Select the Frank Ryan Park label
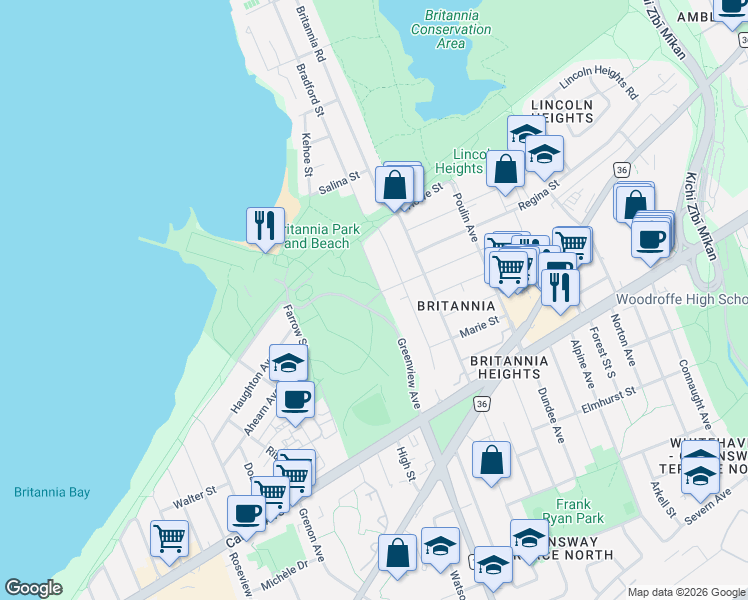Image resolution: width=748 pixels, height=600 pixels. [x=573, y=511]
